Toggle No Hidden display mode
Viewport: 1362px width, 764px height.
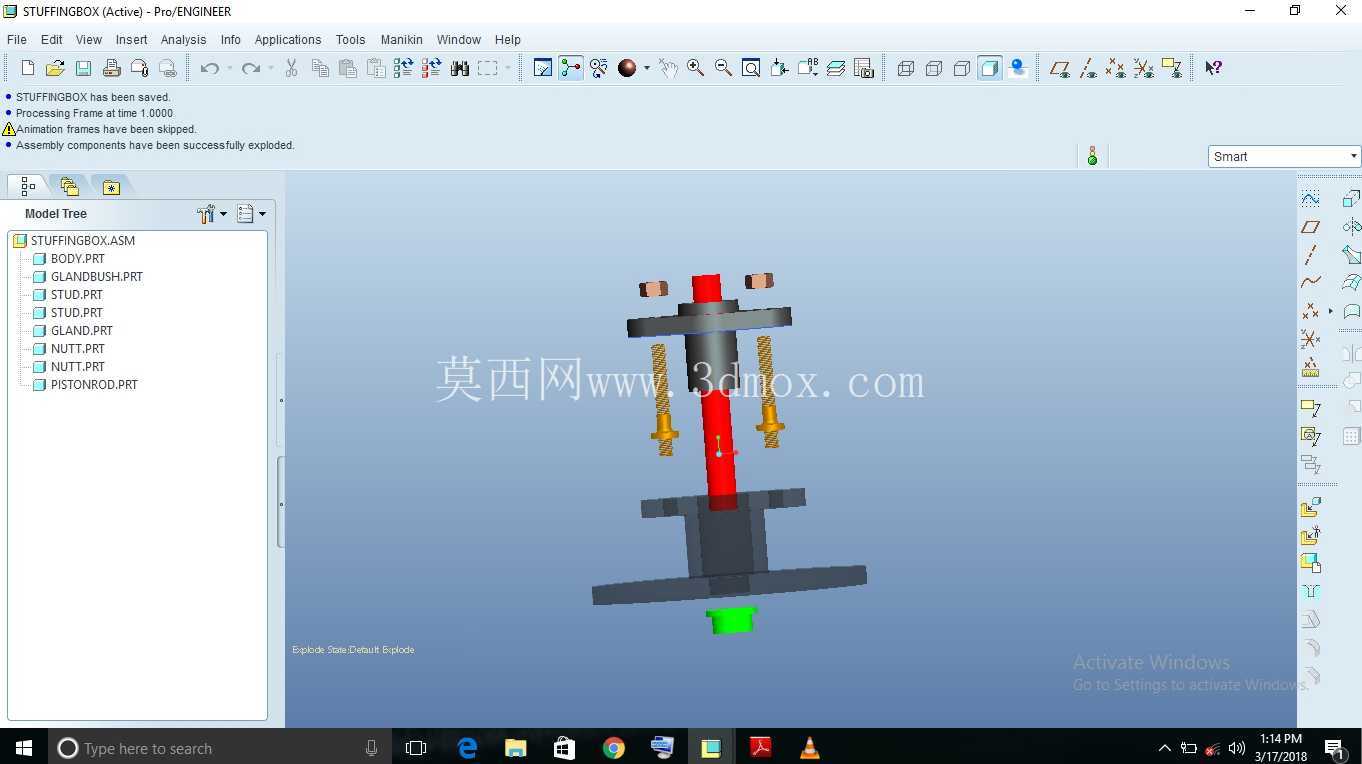(962, 68)
